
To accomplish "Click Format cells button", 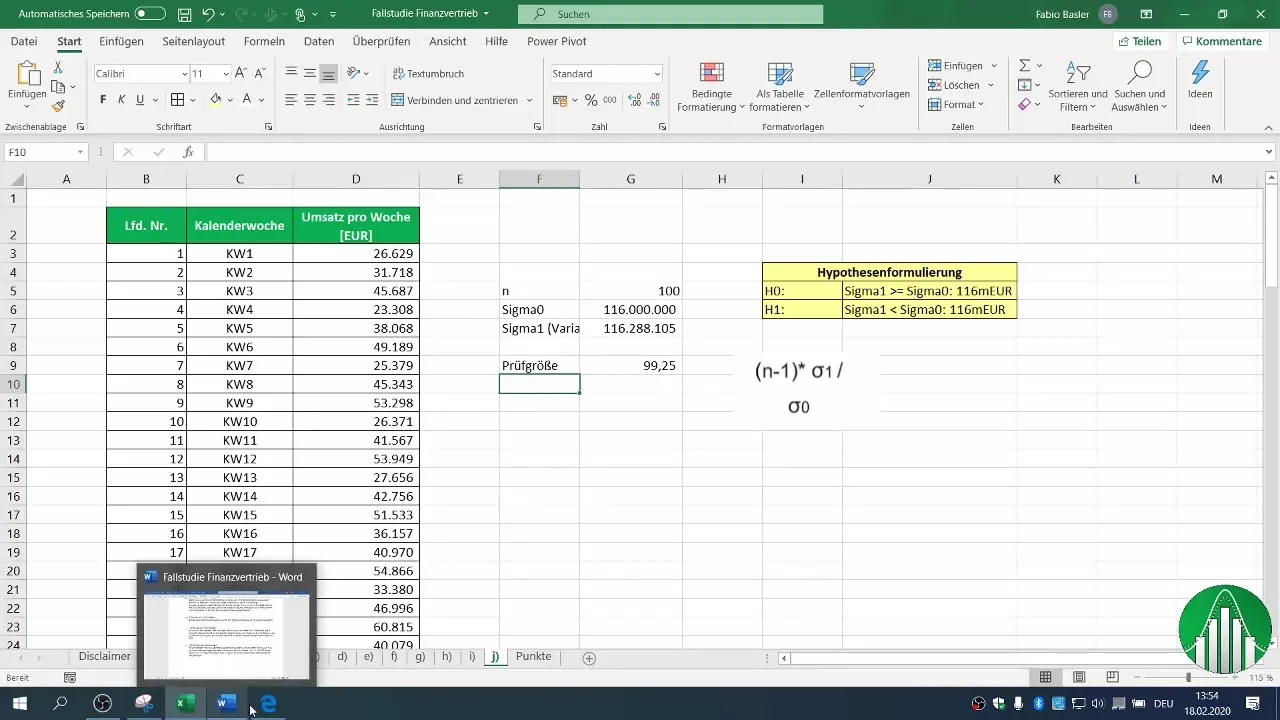I will click(x=956, y=104).
